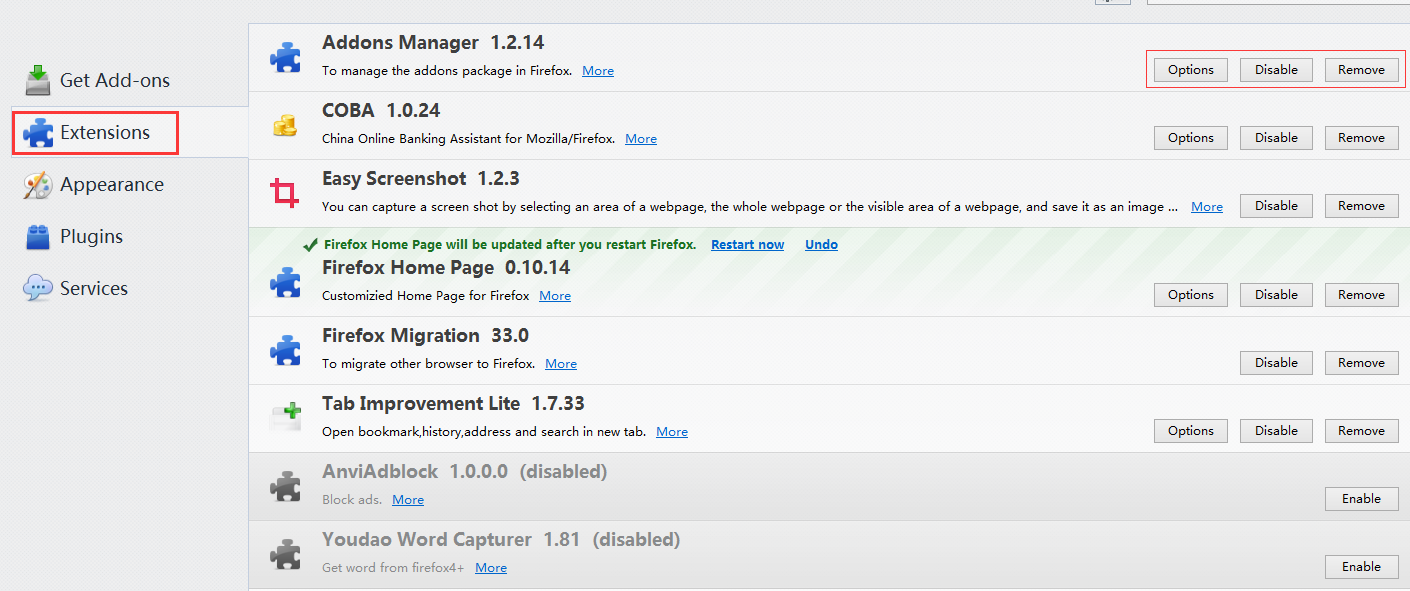Viewport: 1410px width, 591px height.
Task: Click Restart now for Firefox Home Page
Action: pos(747,244)
